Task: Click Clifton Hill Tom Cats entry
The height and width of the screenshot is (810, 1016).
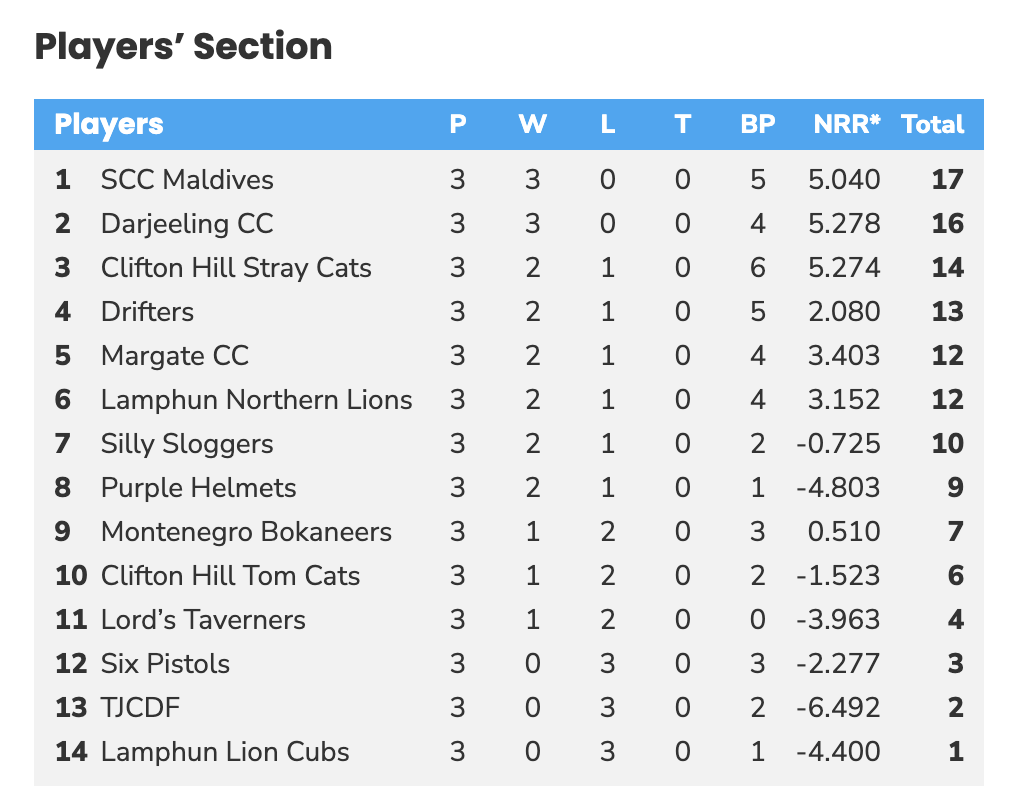Action: click(x=230, y=576)
